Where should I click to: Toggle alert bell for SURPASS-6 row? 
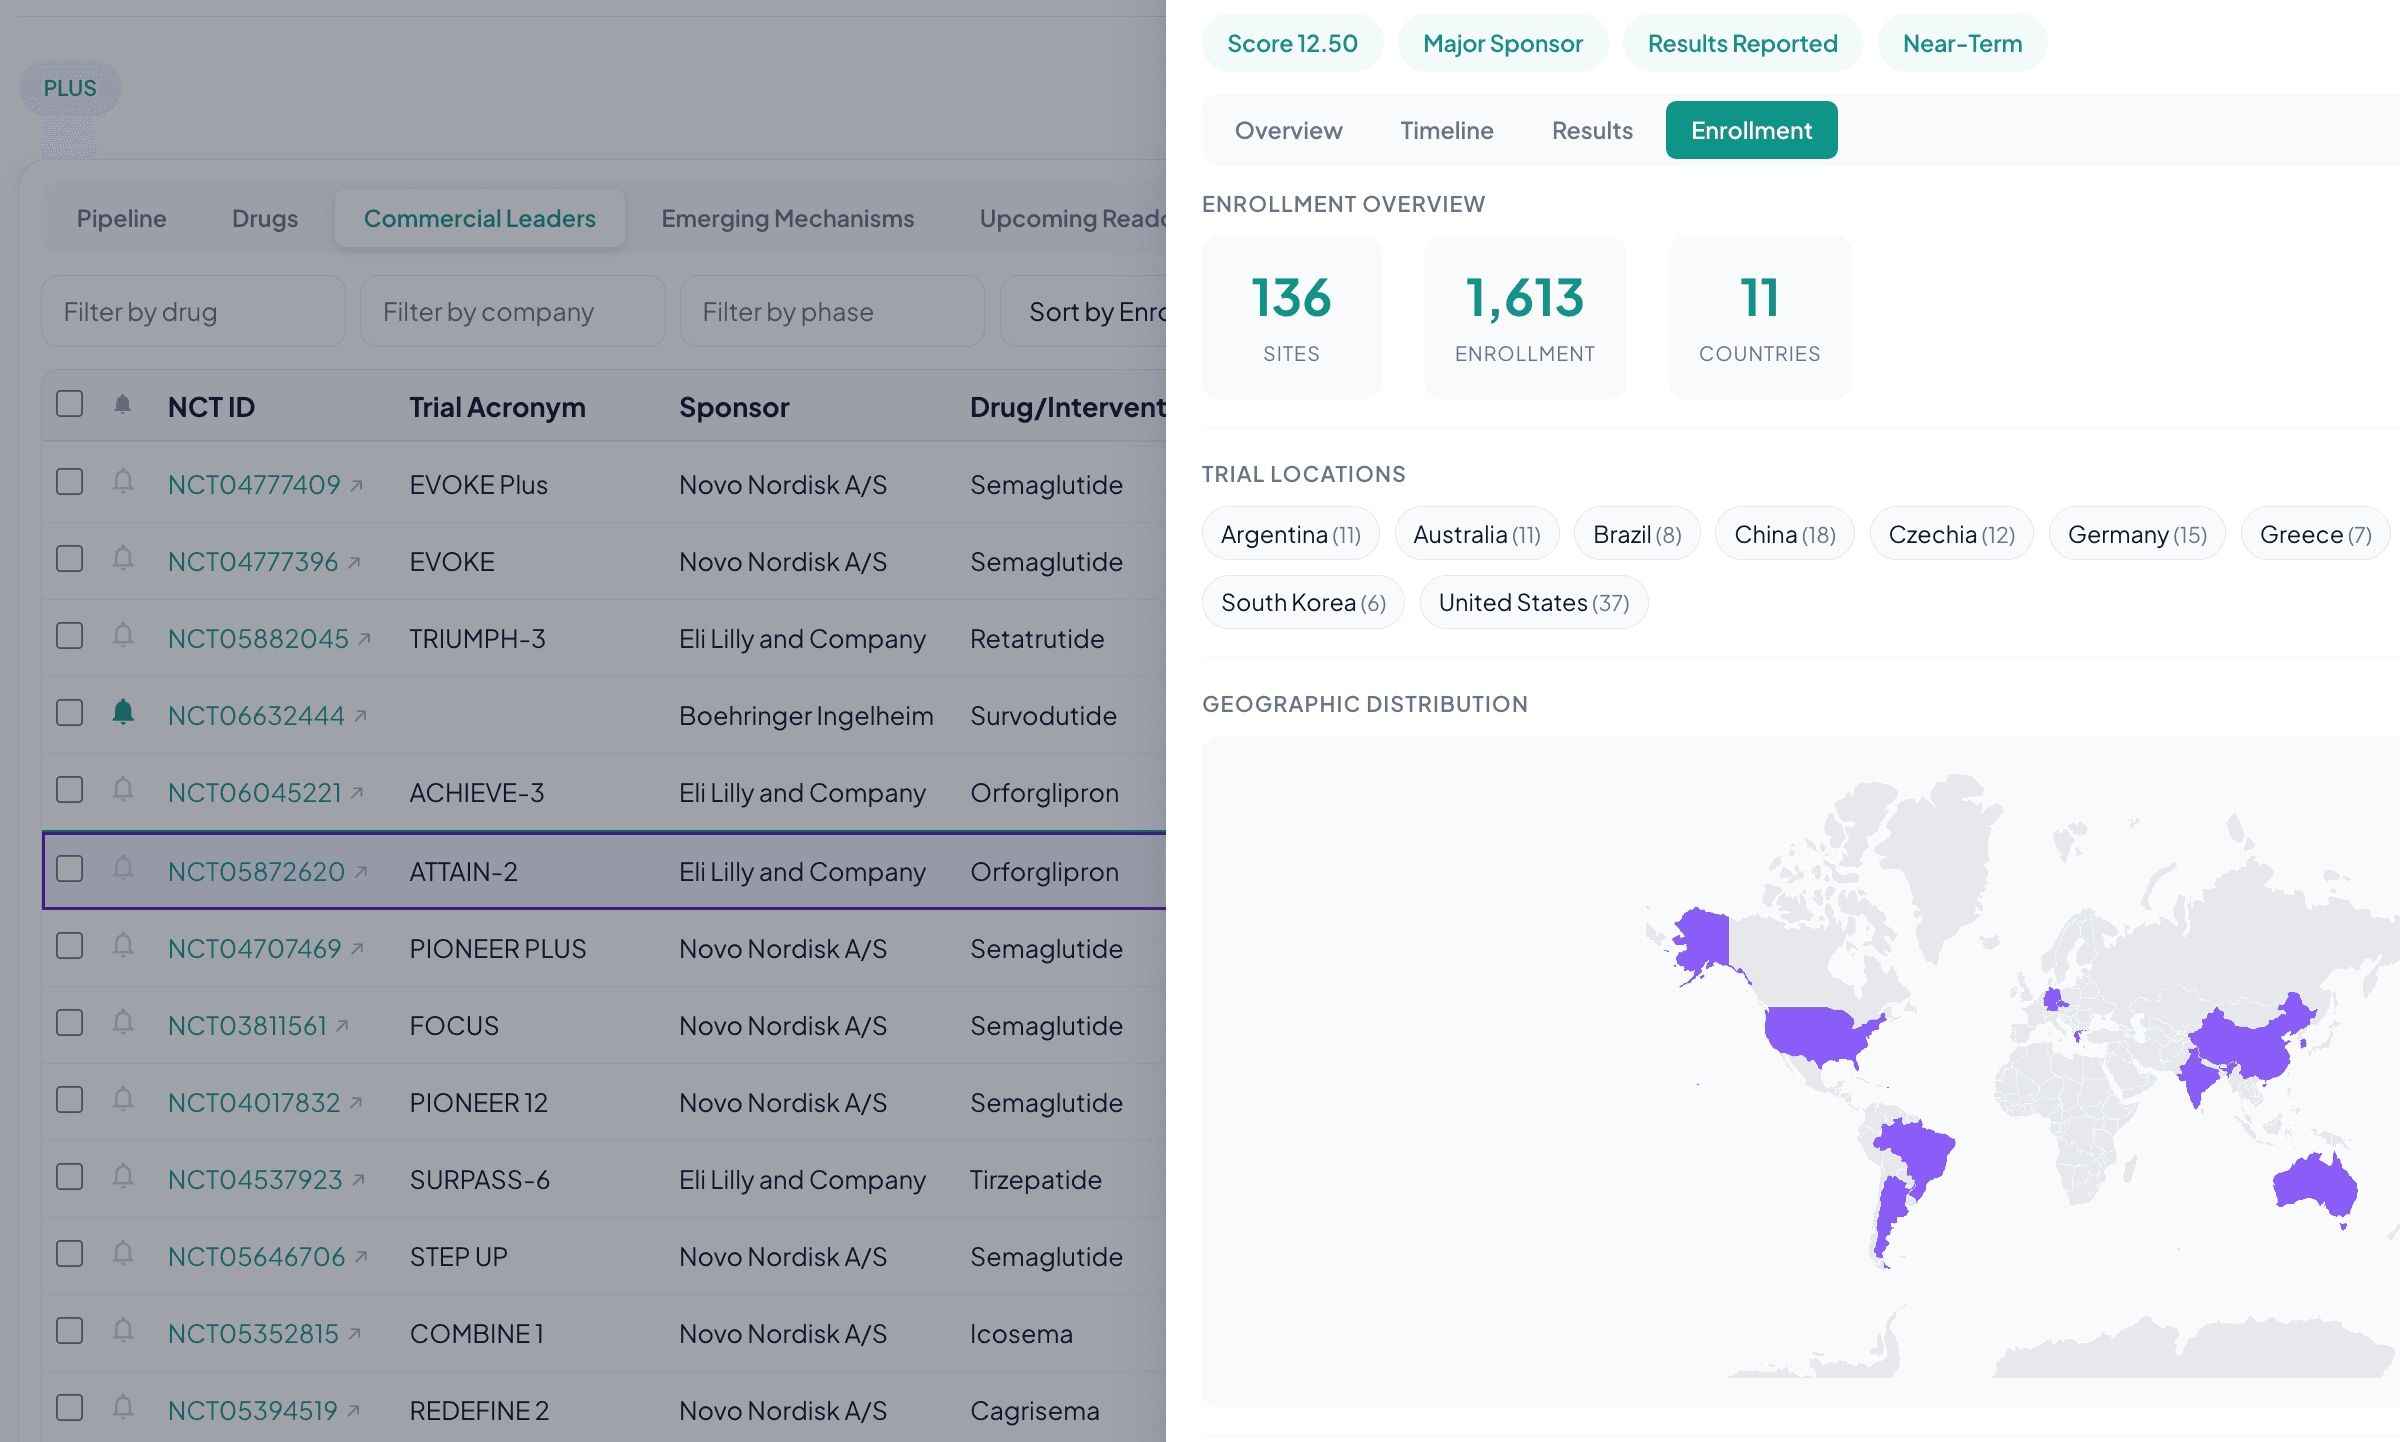[123, 1177]
